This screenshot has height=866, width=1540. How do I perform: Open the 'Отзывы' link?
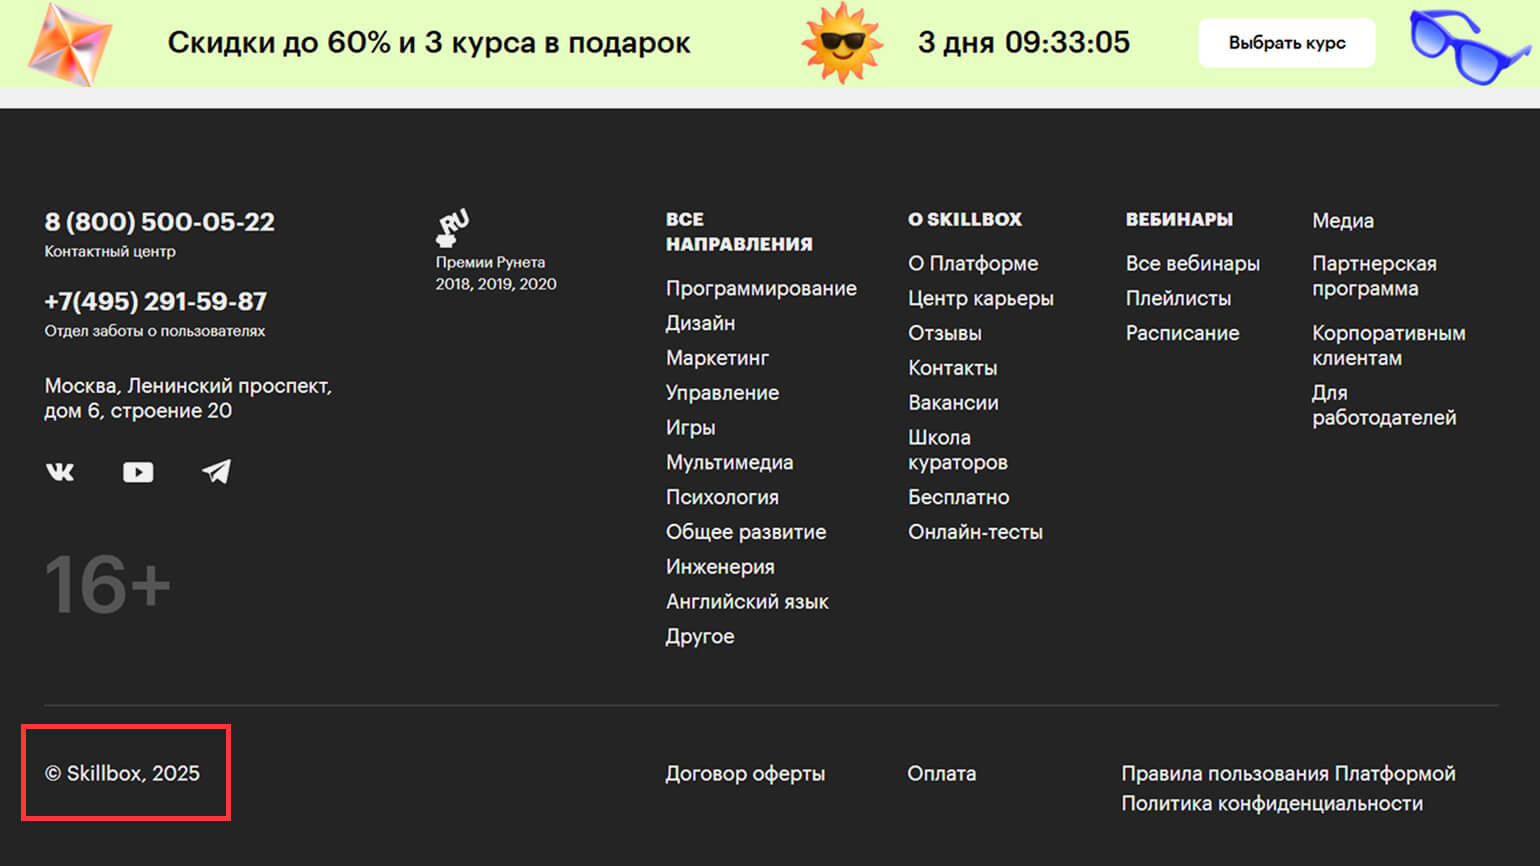tap(945, 333)
